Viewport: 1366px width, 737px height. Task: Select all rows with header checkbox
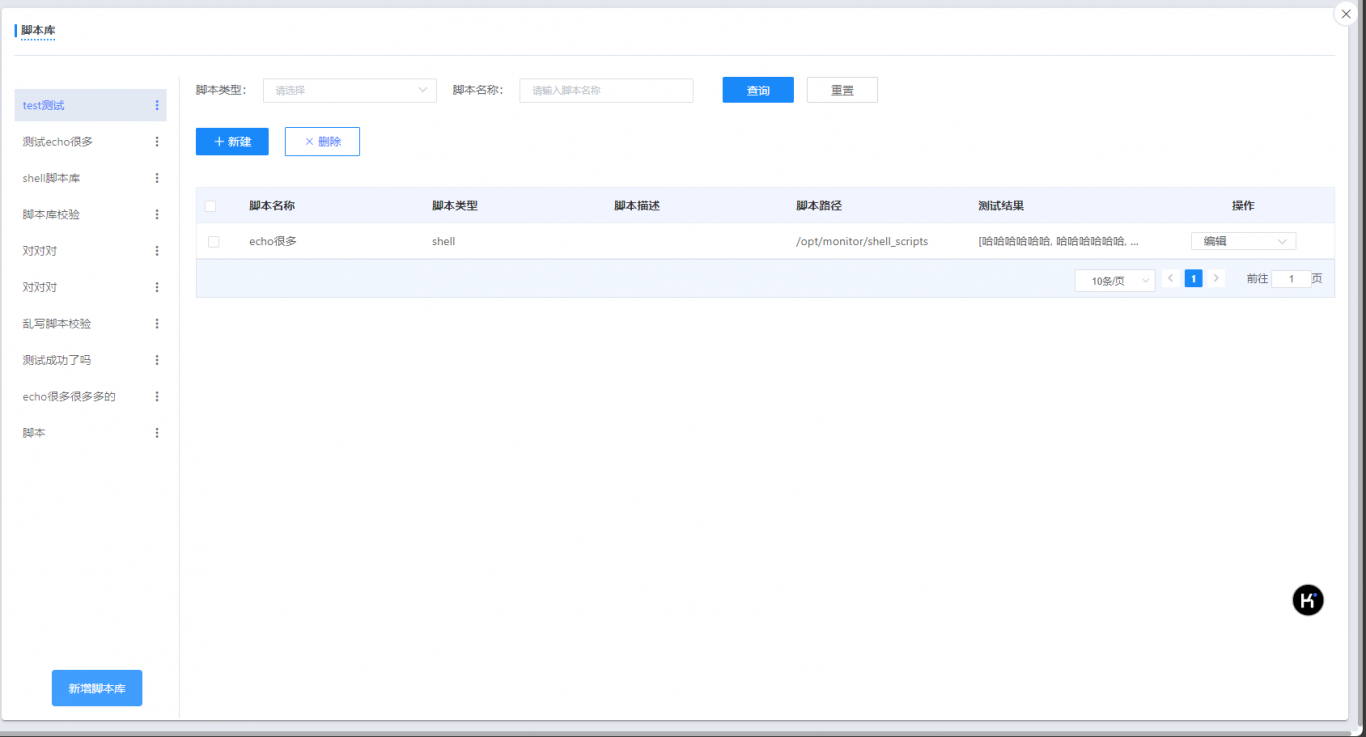pos(210,206)
